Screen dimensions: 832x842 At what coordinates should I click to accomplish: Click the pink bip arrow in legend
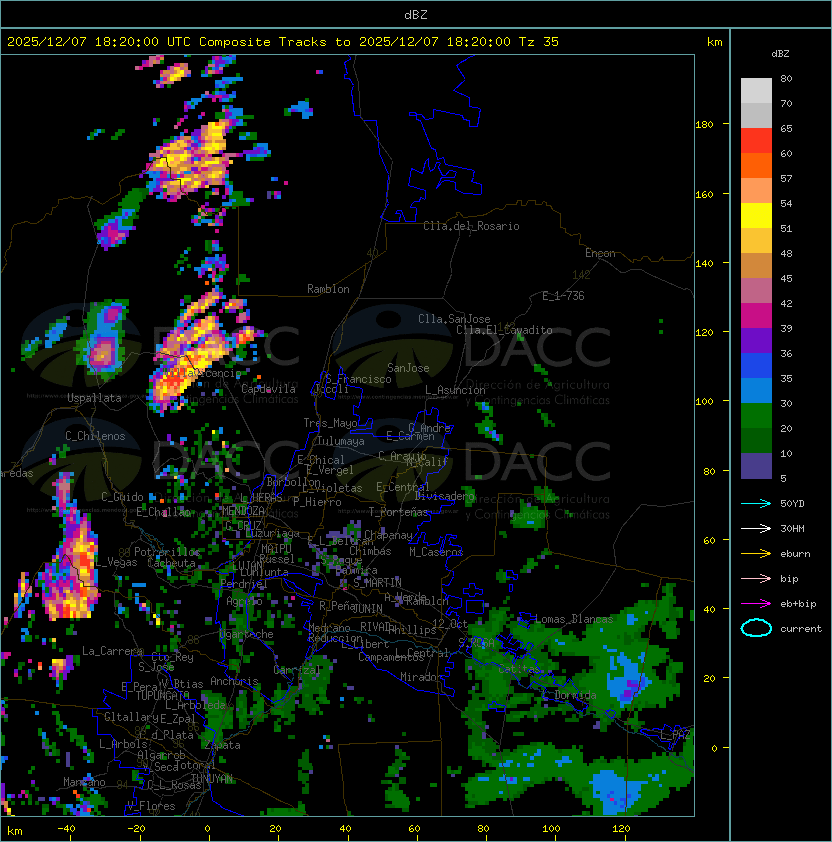point(756,578)
